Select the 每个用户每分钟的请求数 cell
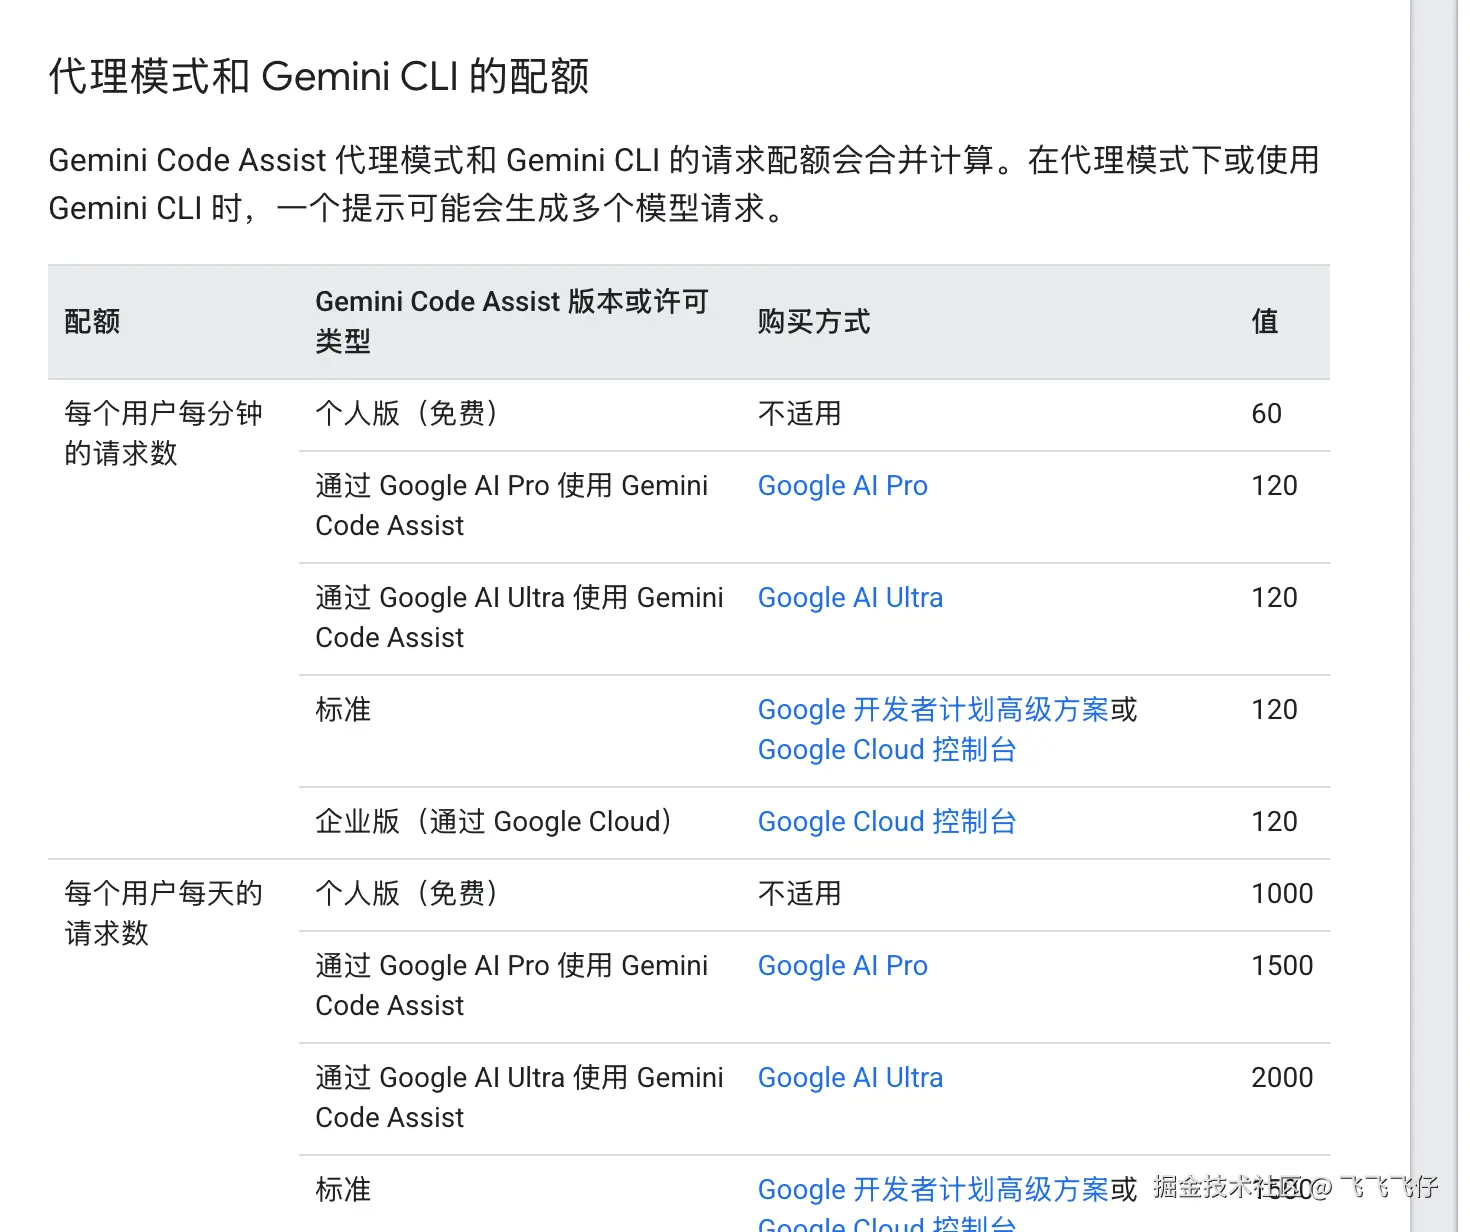 [x=163, y=434]
